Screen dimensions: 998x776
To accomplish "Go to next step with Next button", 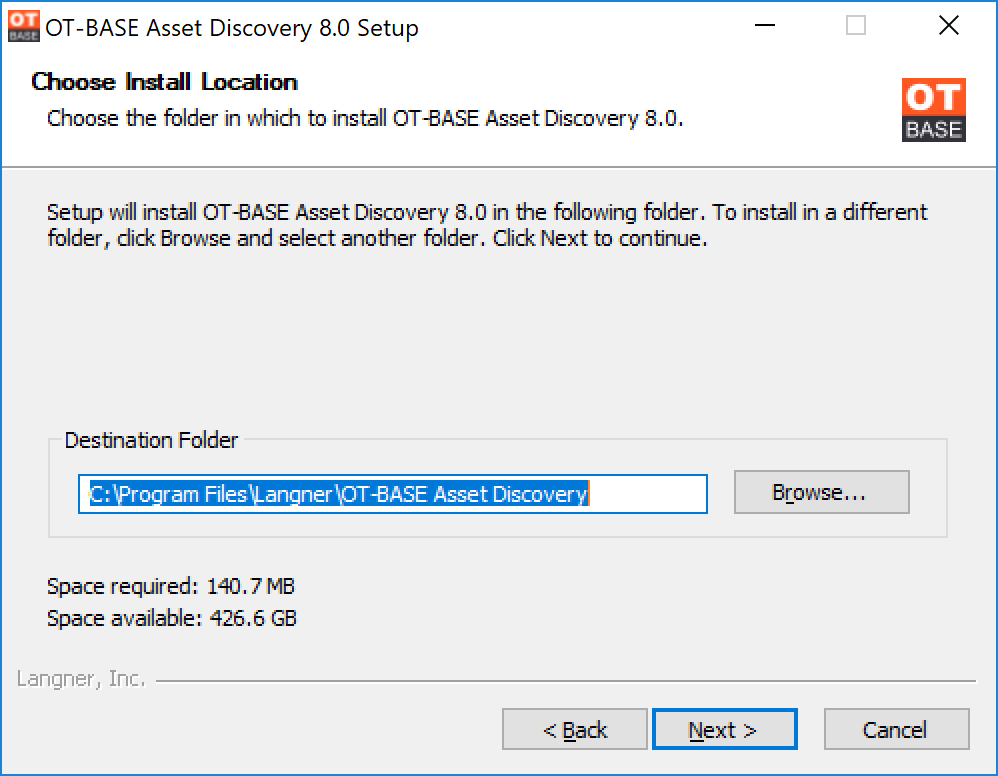I will (x=724, y=729).
